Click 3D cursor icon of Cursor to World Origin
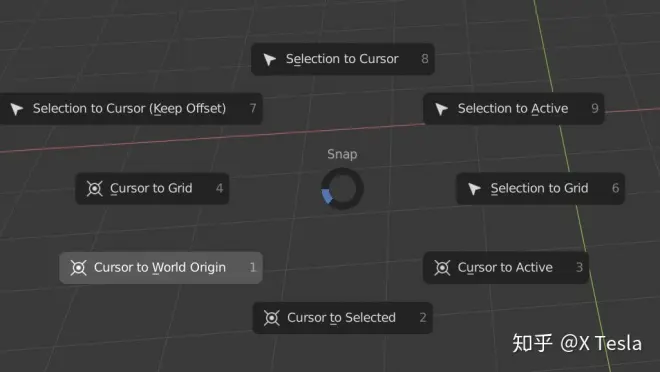 pyautogui.click(x=78, y=268)
